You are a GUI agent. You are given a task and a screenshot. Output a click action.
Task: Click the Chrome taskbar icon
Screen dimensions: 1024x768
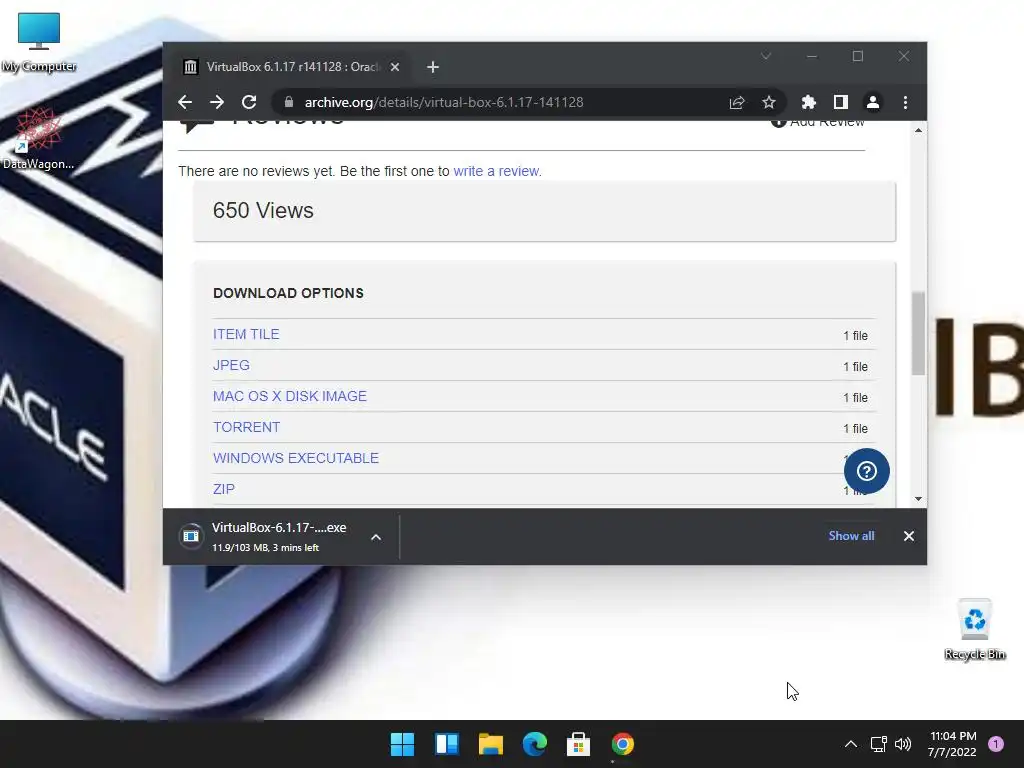click(x=622, y=744)
